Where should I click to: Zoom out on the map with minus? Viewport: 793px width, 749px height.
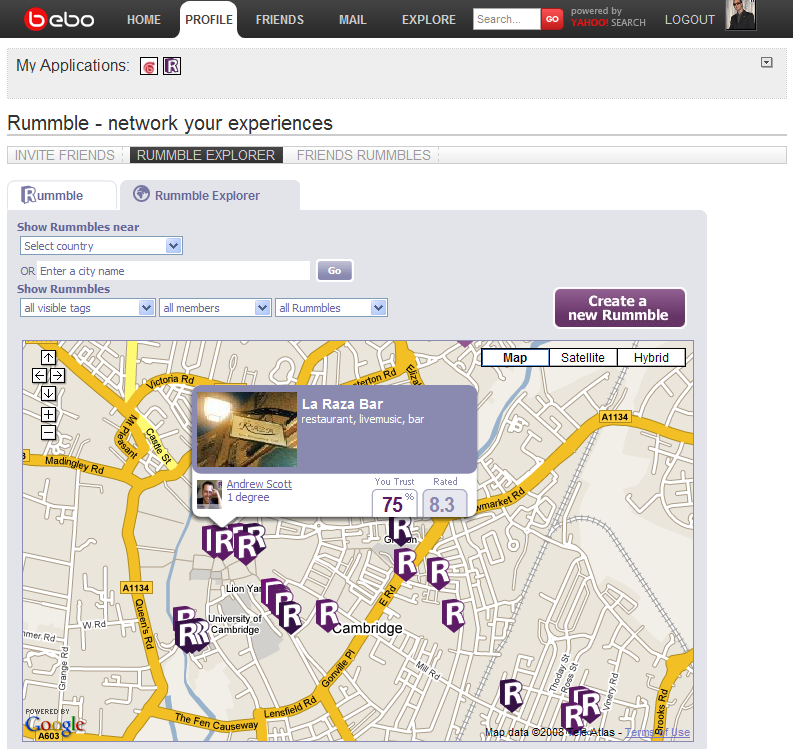click(x=49, y=432)
